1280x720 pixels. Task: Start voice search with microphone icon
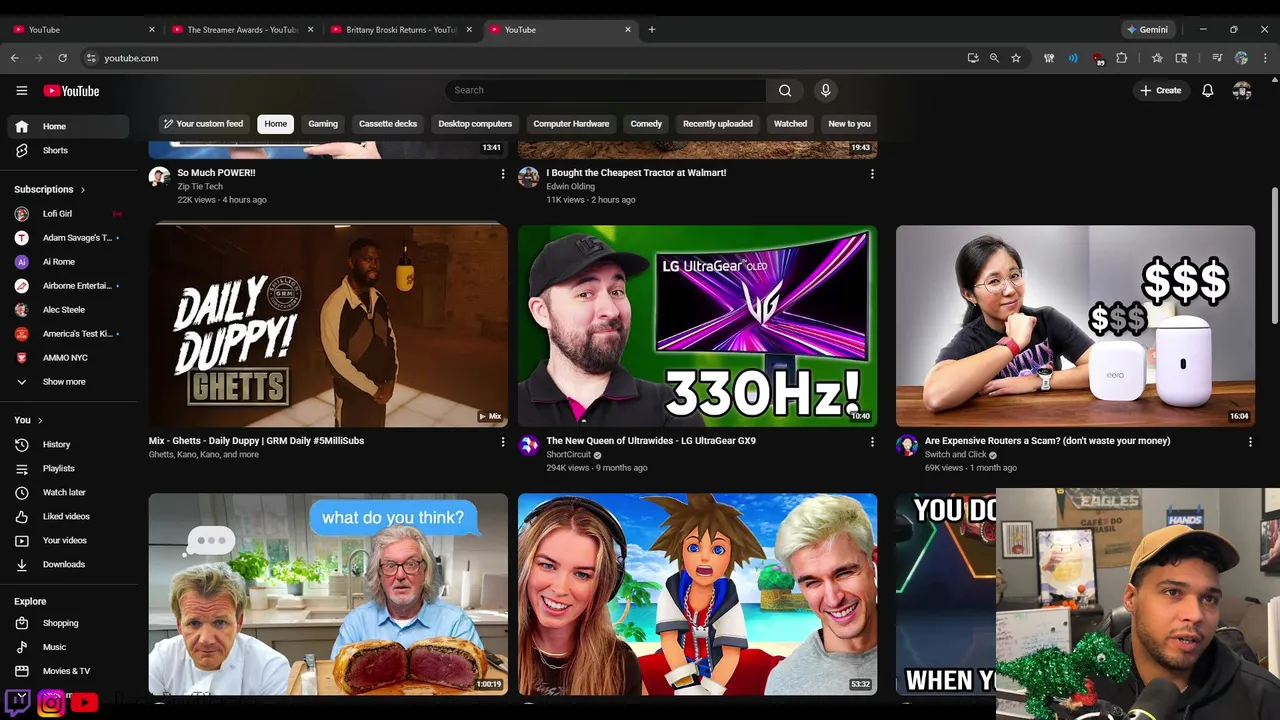pos(825,90)
